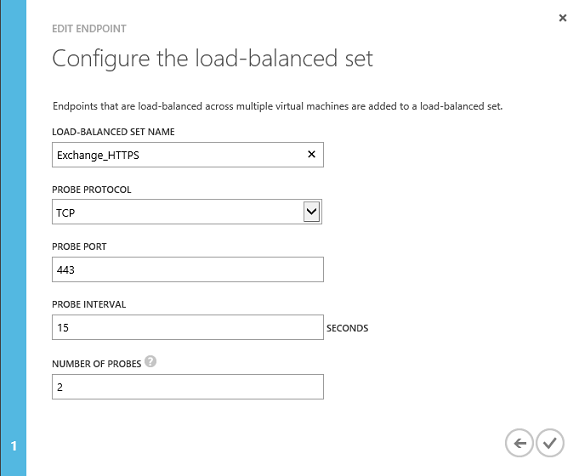Select wizard step 1 in blue sidebar

[14, 446]
